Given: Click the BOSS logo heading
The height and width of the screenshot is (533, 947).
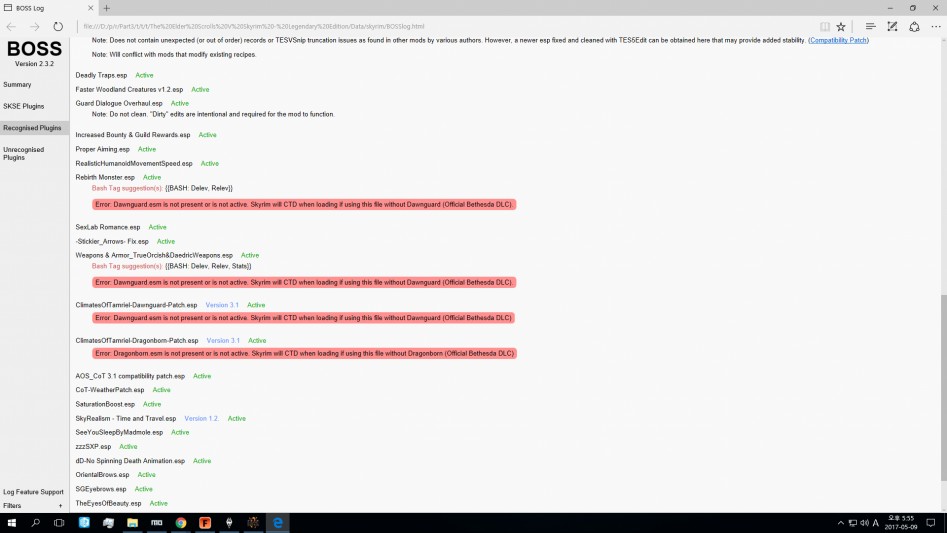Looking at the screenshot, I should click(x=34, y=49).
